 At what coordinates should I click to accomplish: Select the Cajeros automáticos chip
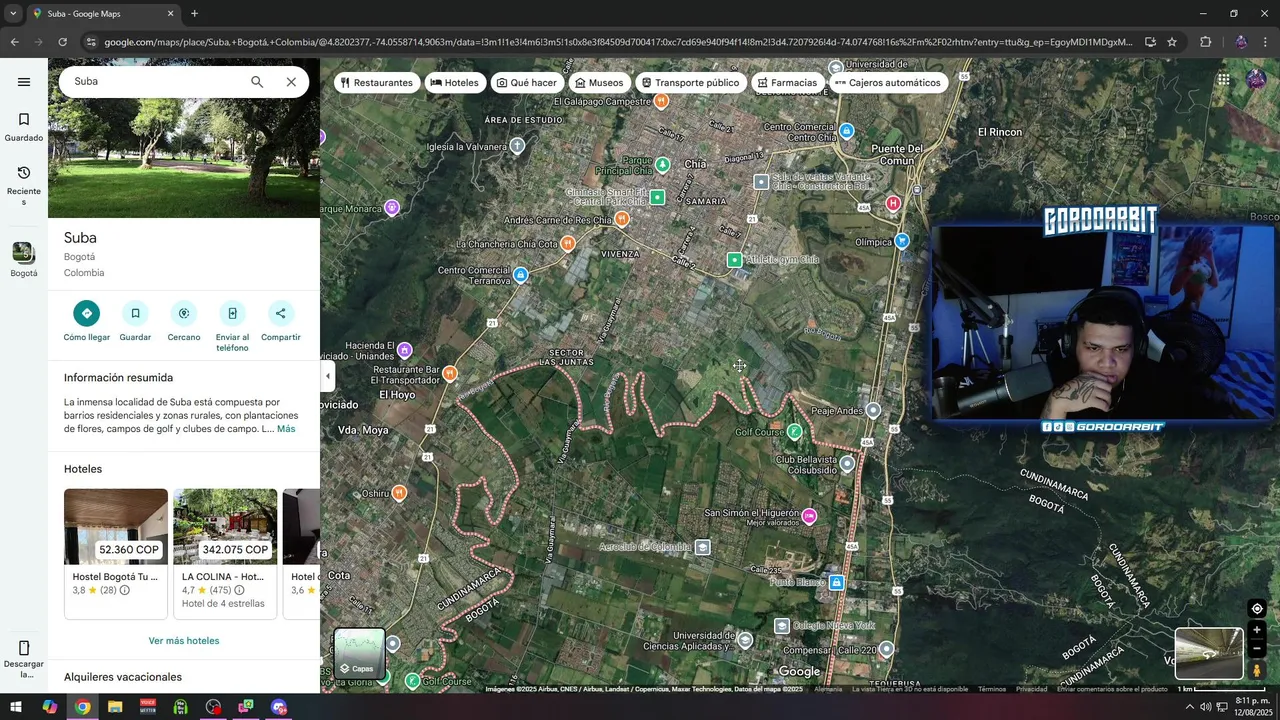[888, 83]
